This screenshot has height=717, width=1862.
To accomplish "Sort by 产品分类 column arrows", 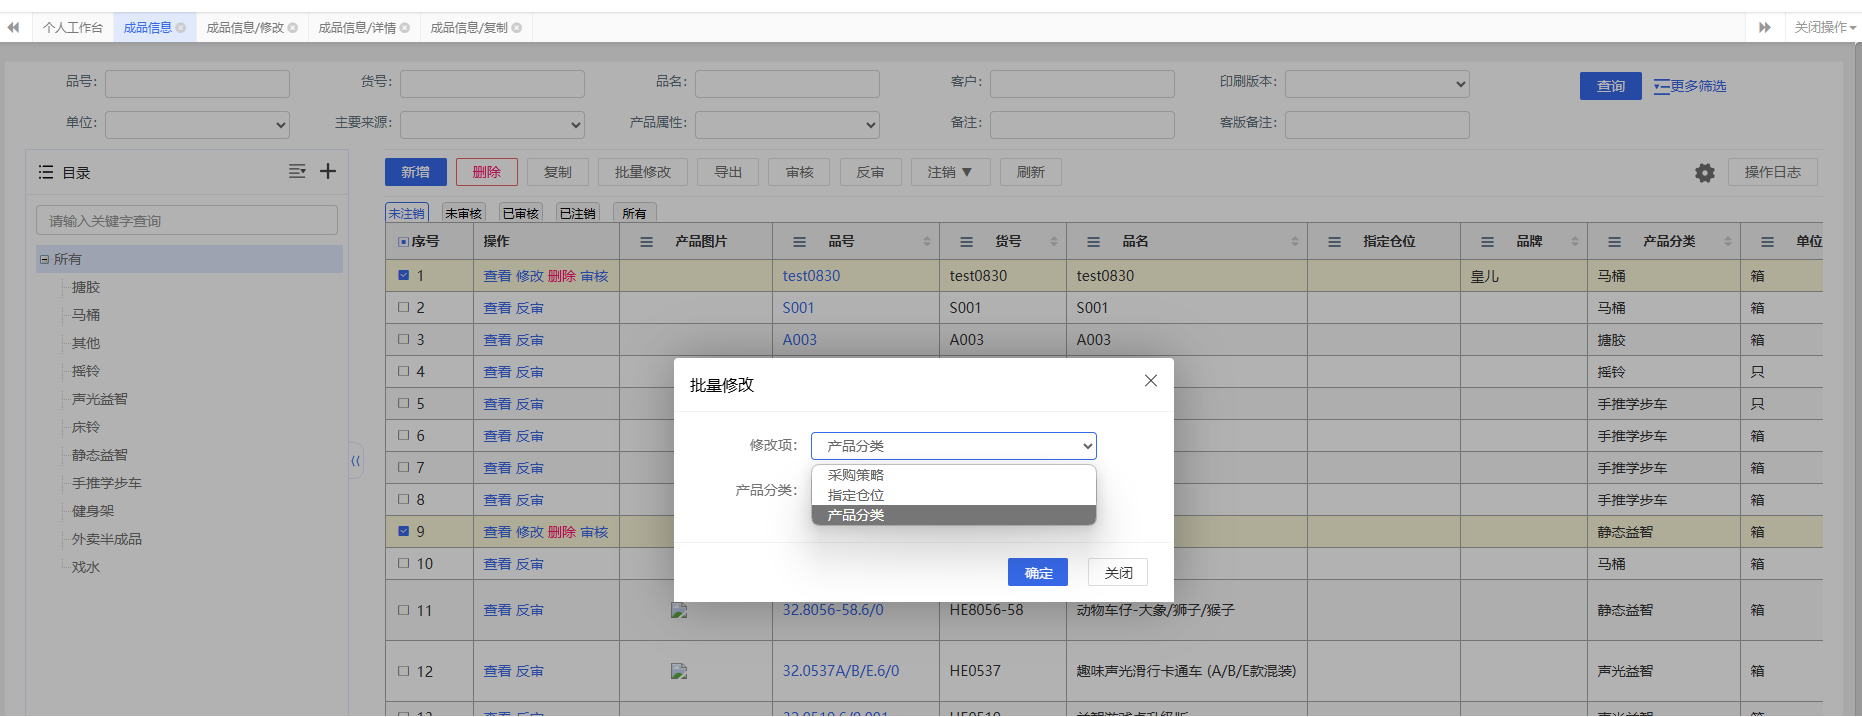I will pos(1728,242).
